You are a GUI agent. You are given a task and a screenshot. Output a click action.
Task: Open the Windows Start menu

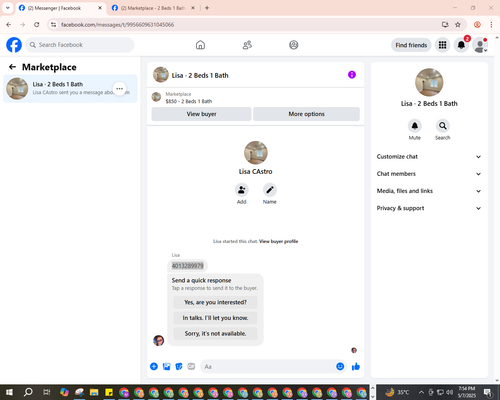point(9,392)
